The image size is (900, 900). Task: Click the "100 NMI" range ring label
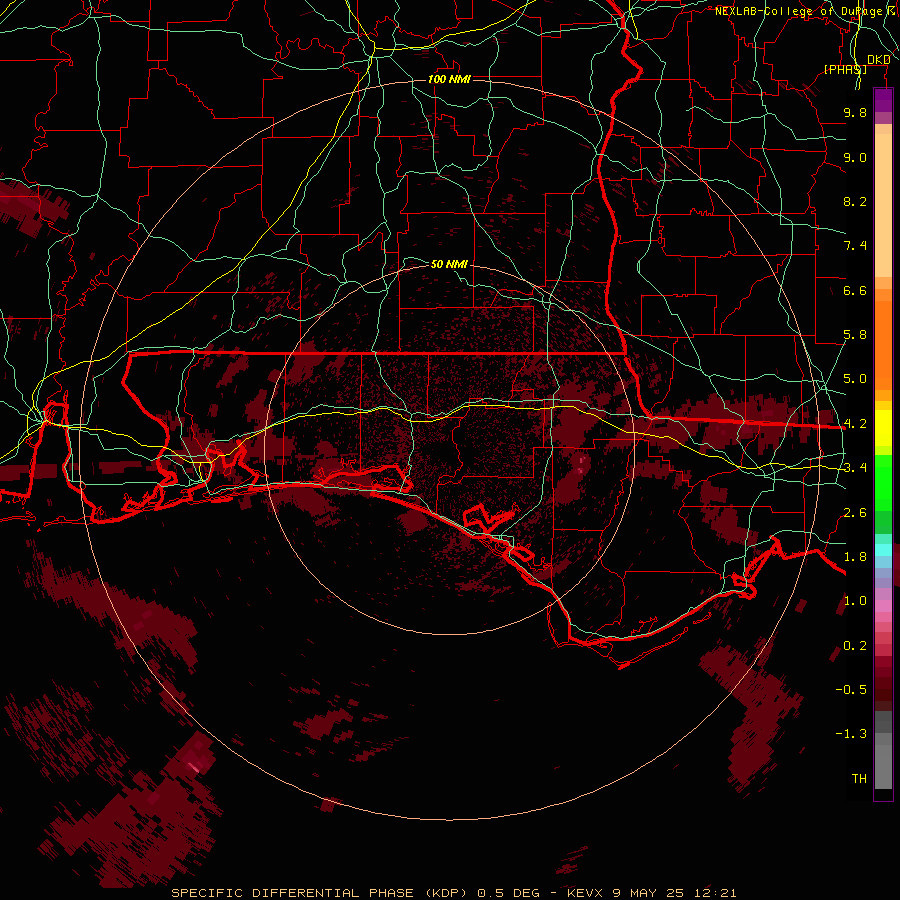(449, 79)
